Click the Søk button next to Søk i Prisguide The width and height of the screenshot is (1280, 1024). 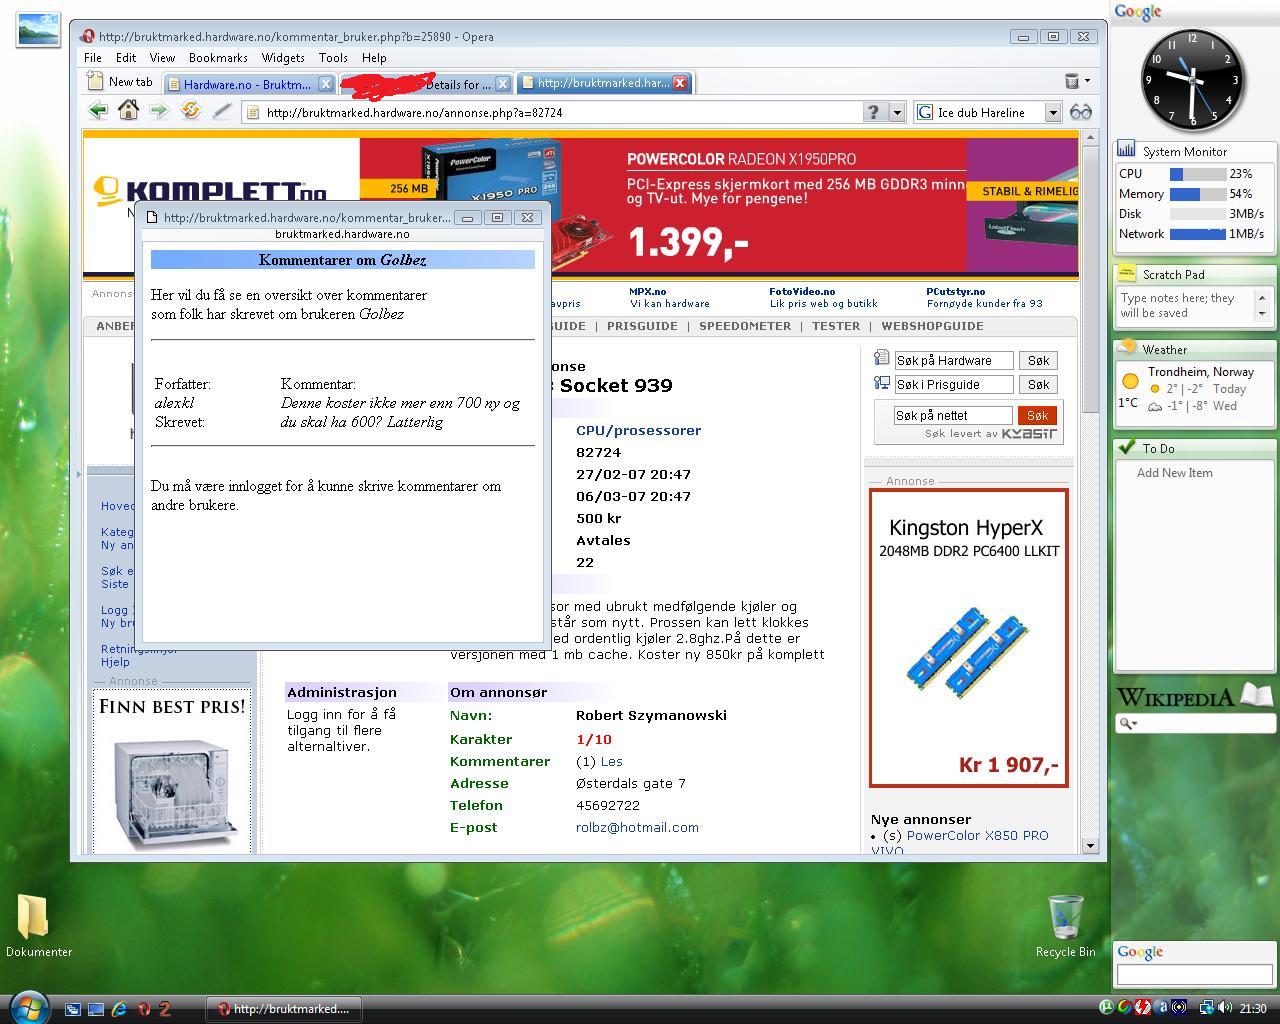click(x=1039, y=384)
